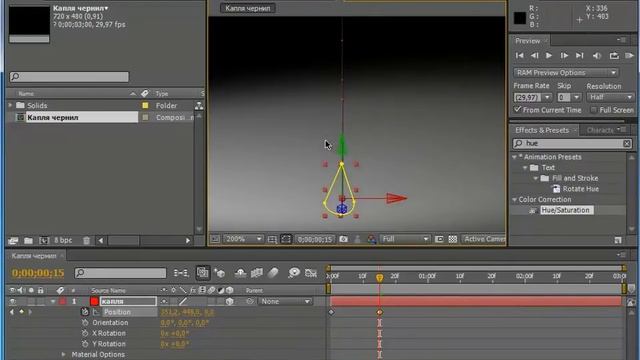The image size is (640, 360).
Task: Click viewer current time 0;00;00;15
Action: [x=315, y=239]
